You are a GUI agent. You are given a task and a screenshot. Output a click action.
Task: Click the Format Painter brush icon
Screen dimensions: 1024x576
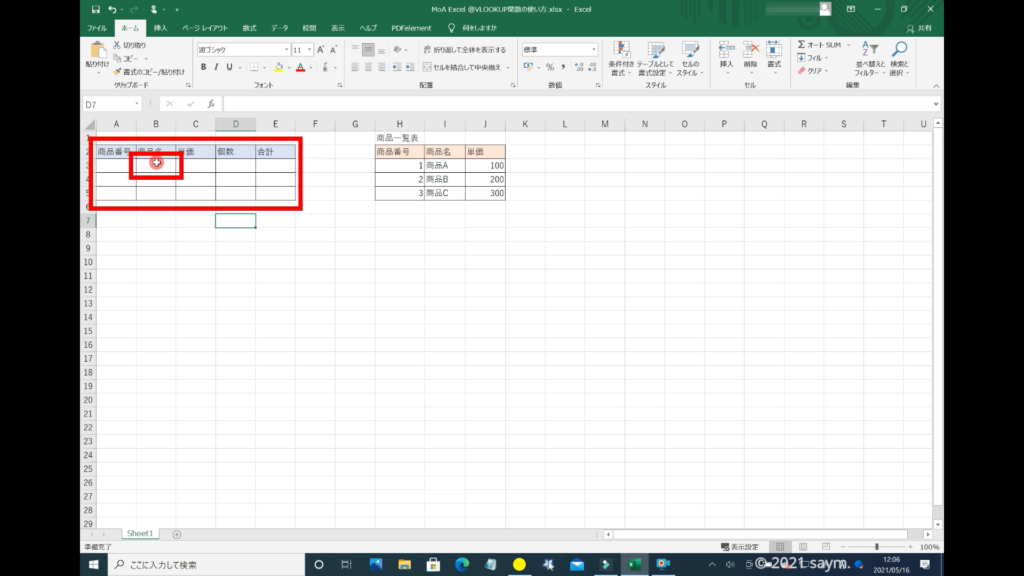tap(117, 72)
